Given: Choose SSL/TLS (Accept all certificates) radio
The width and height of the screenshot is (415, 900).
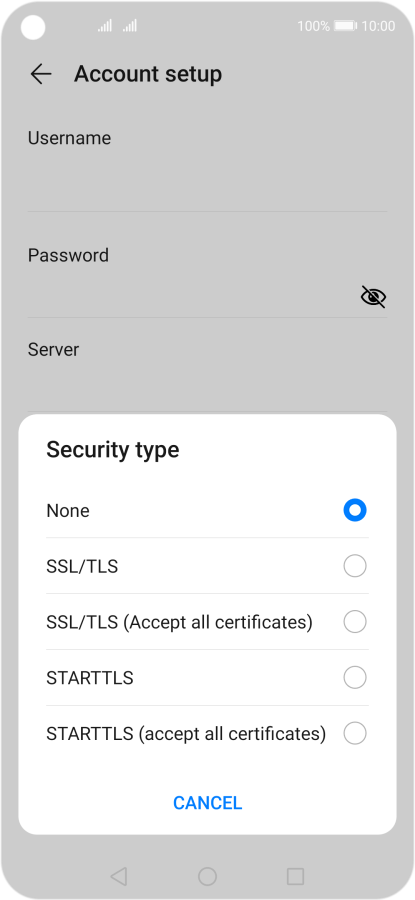Looking at the screenshot, I should click(355, 622).
